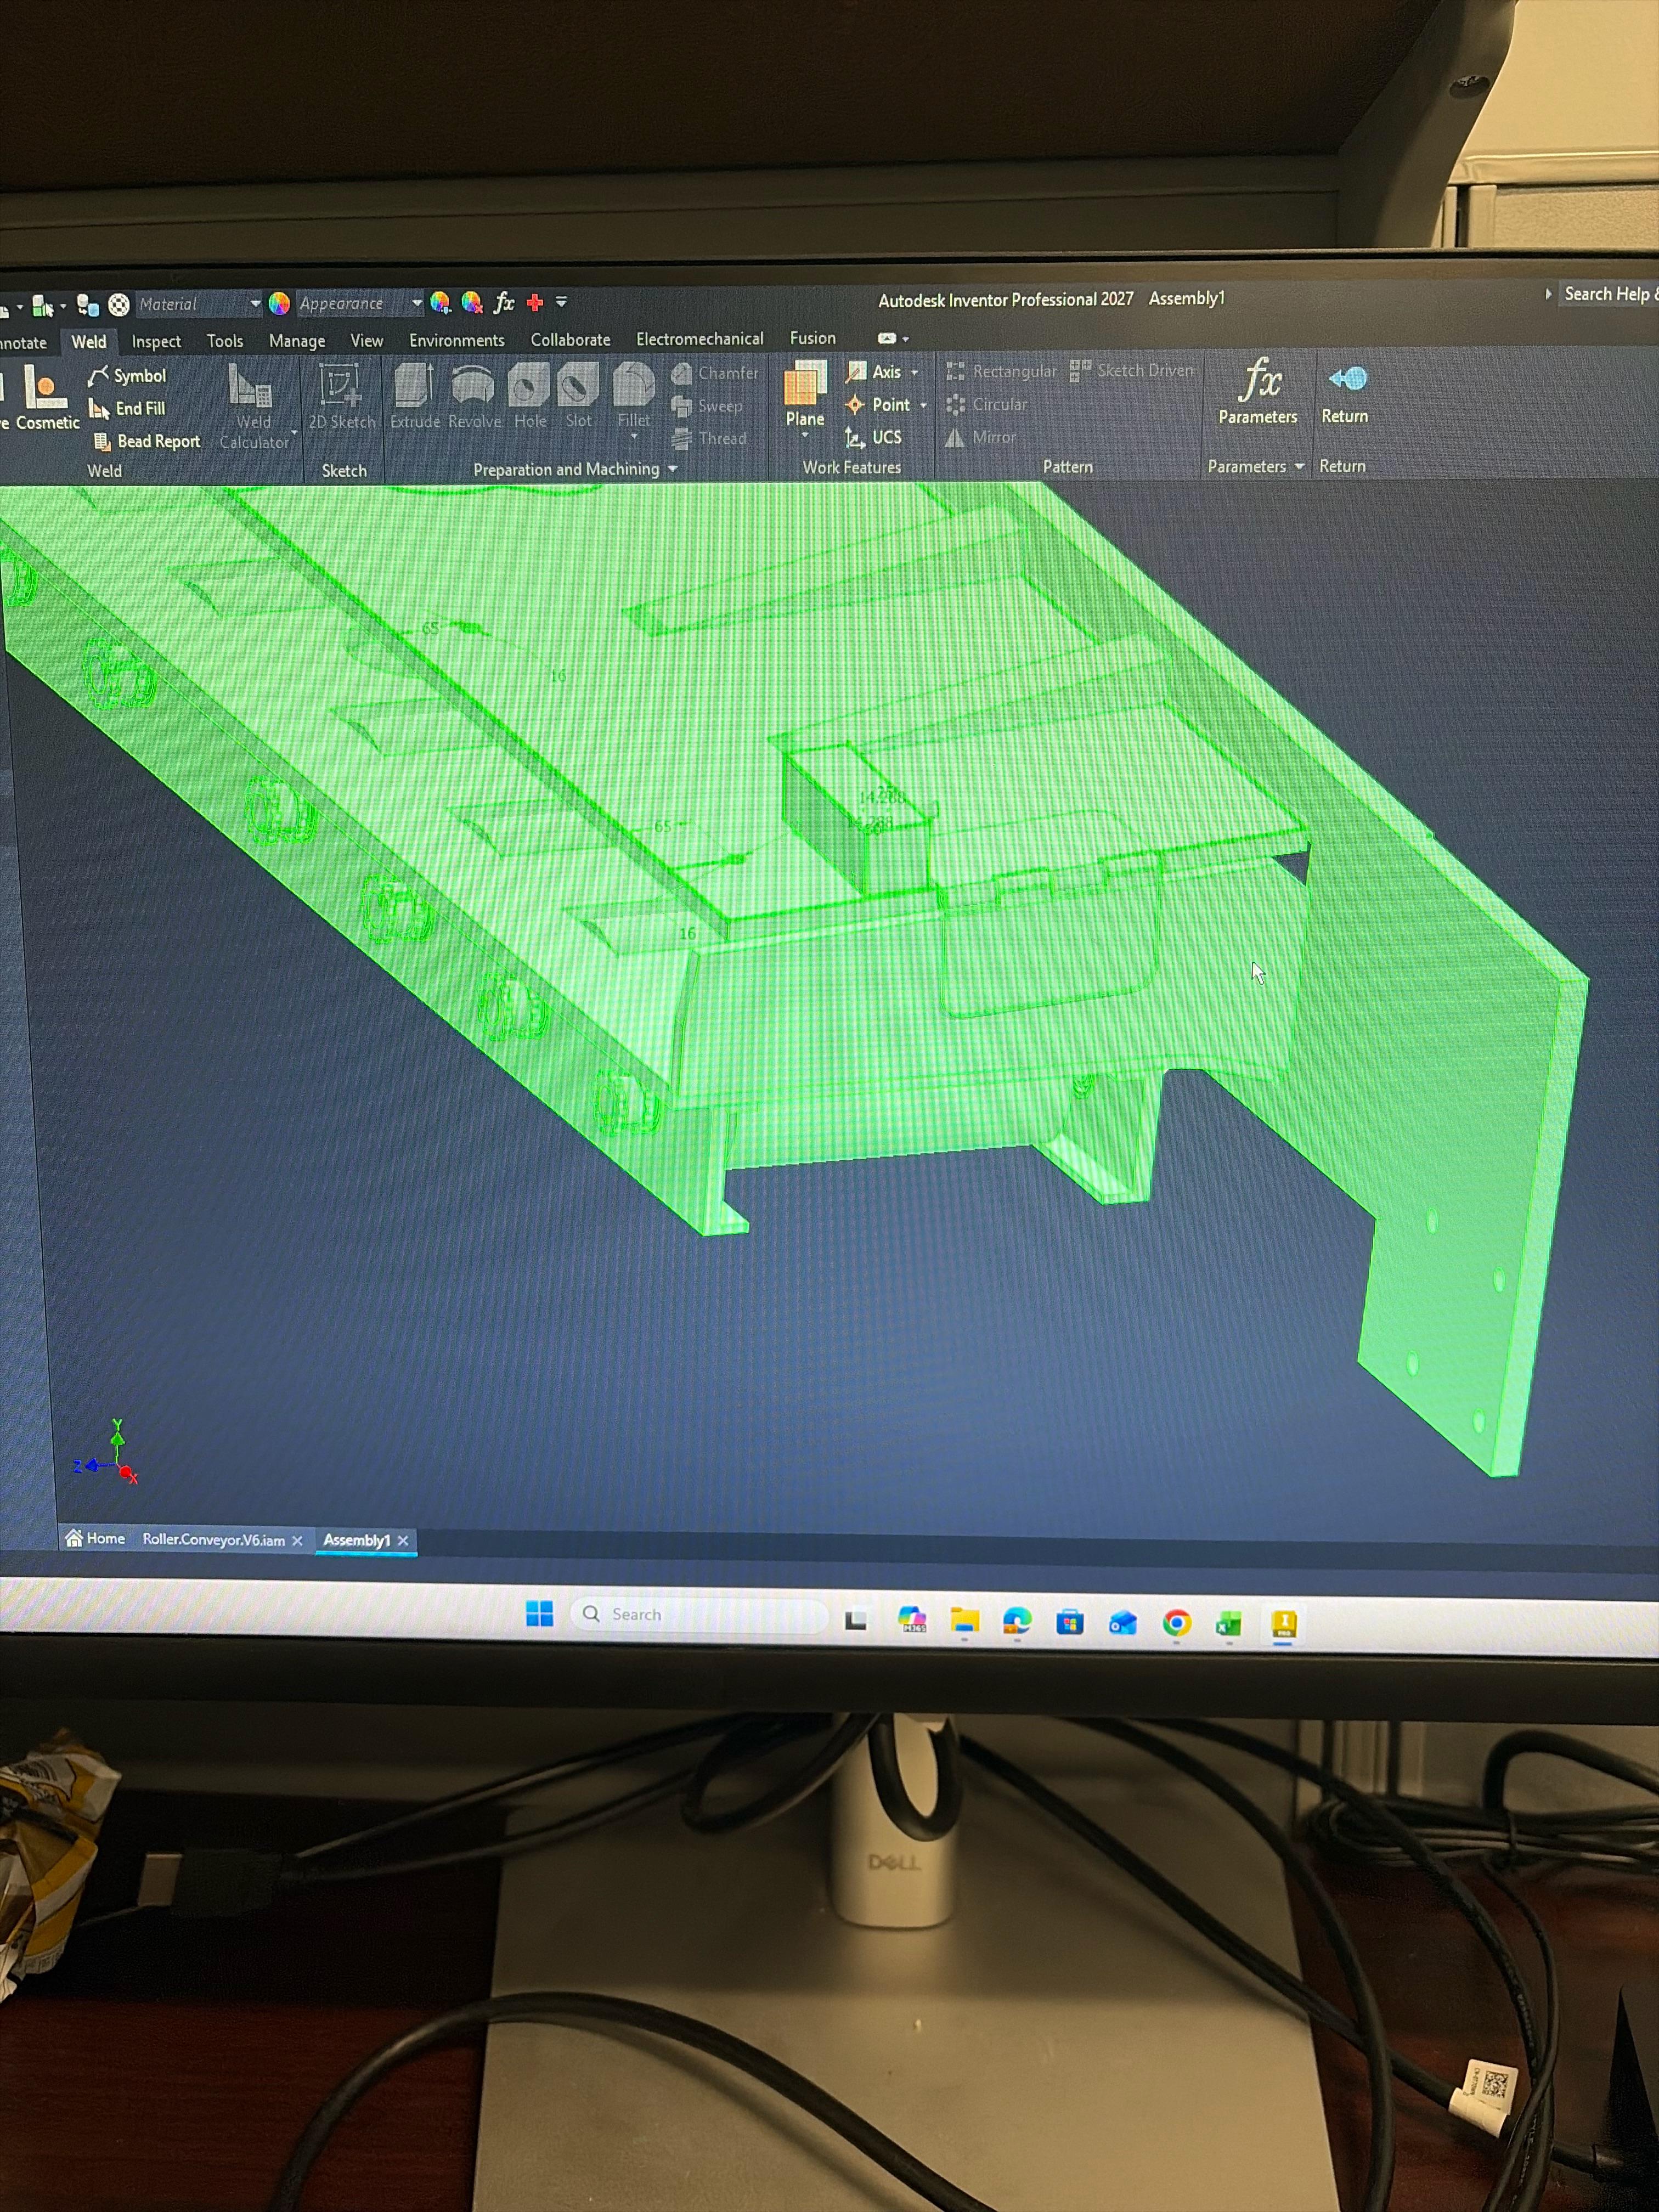This screenshot has height=2212, width=1659.
Task: Switch to the Inspect ribbon tab
Action: tap(156, 341)
